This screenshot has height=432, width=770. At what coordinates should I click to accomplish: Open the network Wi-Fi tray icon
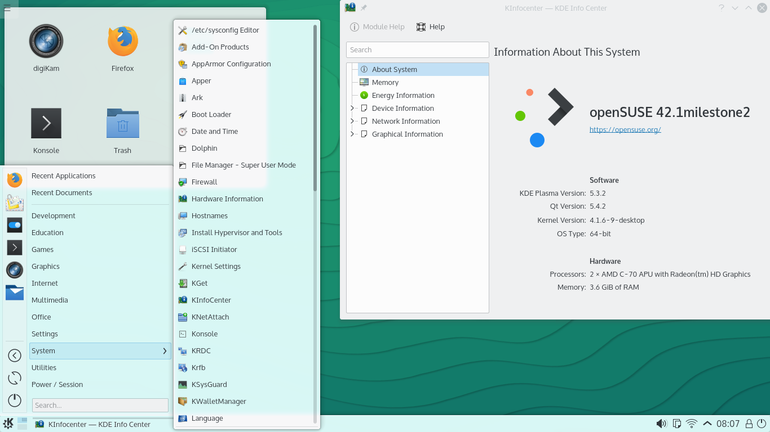point(691,424)
